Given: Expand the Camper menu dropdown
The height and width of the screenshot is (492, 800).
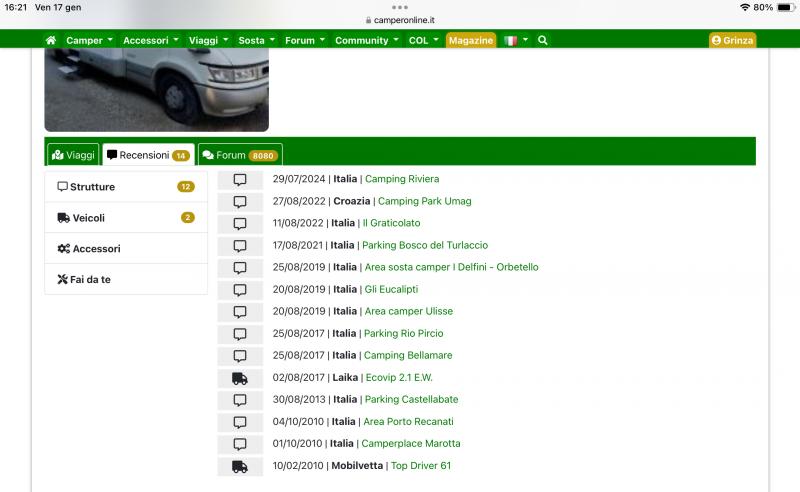Looking at the screenshot, I should 90,40.
